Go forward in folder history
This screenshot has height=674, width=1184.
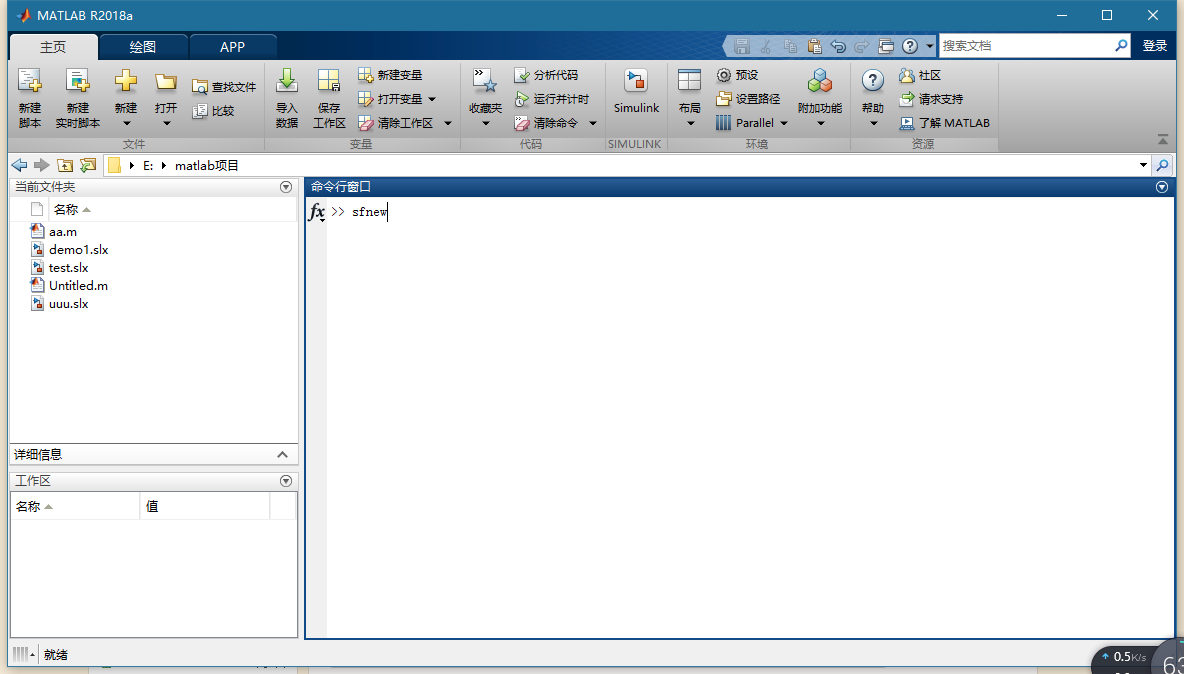[x=42, y=165]
